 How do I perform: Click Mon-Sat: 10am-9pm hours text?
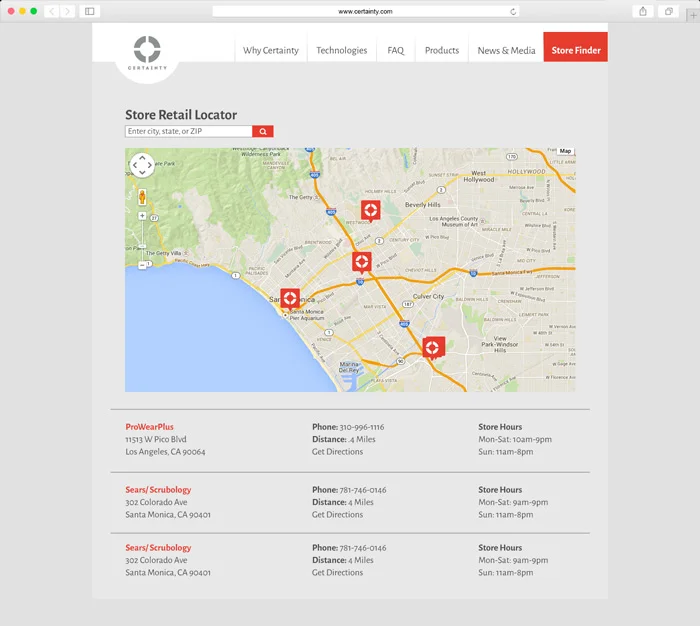click(x=515, y=439)
